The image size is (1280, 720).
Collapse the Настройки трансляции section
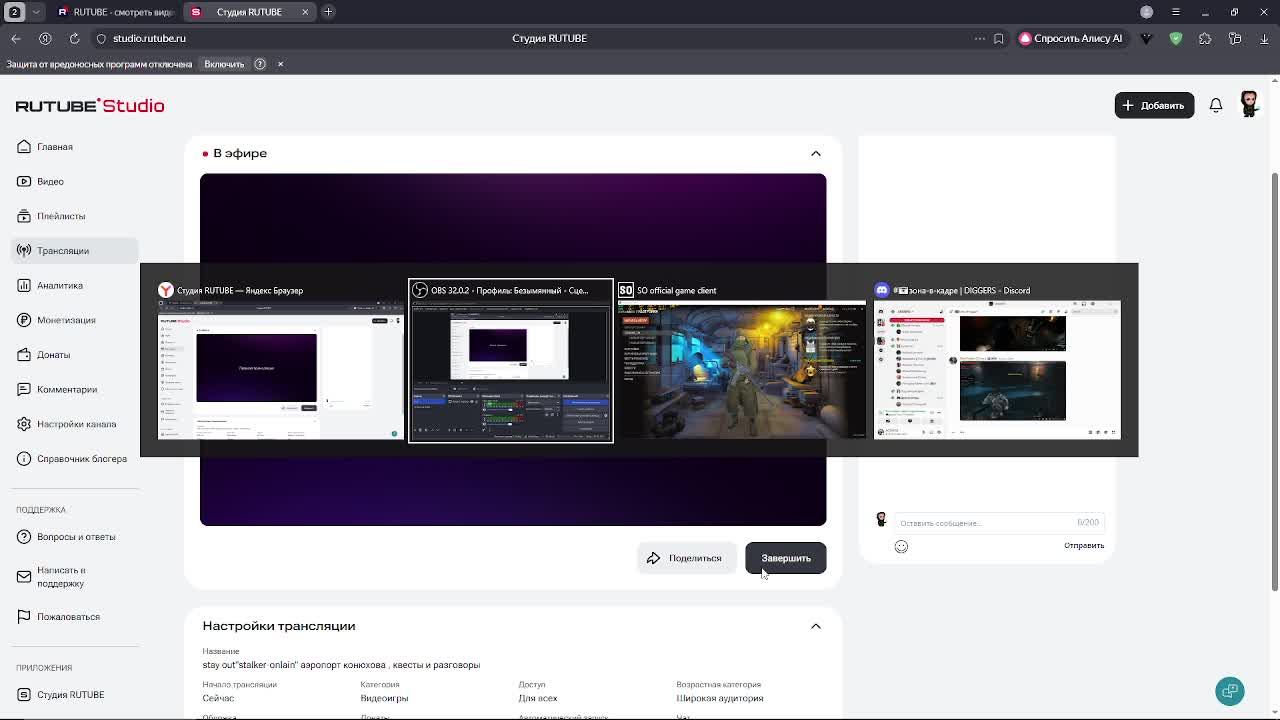(815, 626)
